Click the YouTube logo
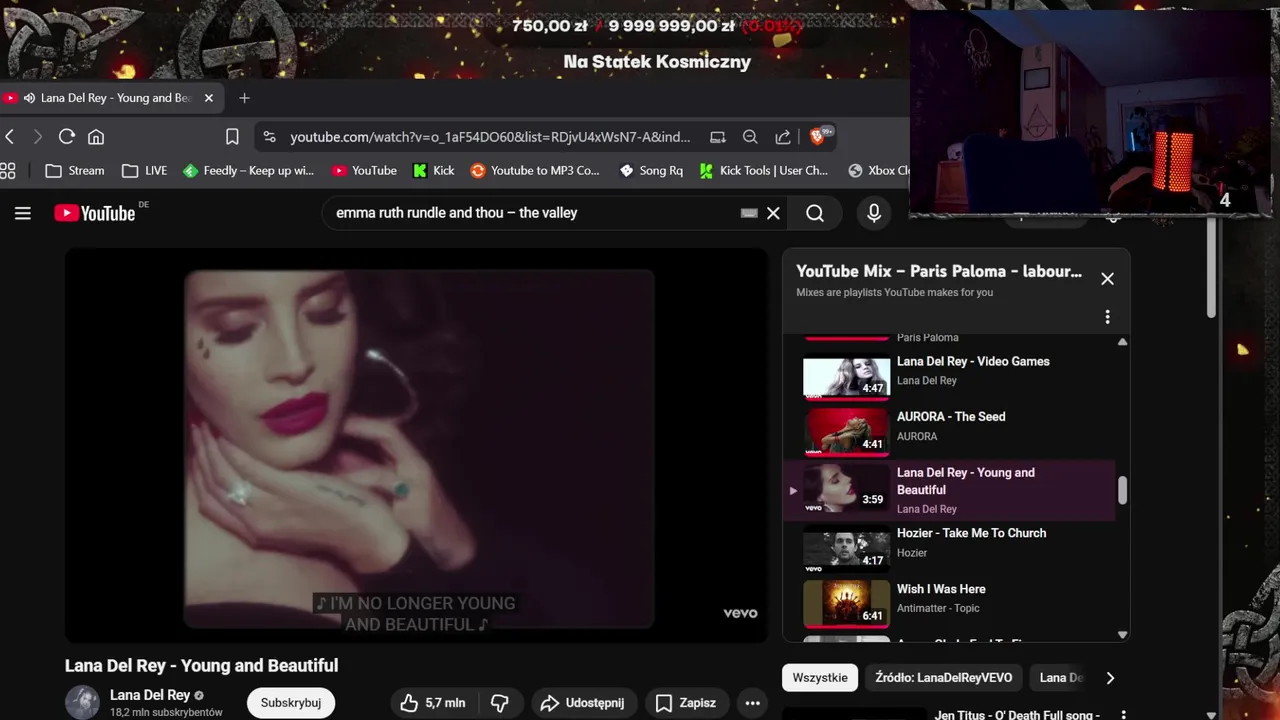 [95, 213]
